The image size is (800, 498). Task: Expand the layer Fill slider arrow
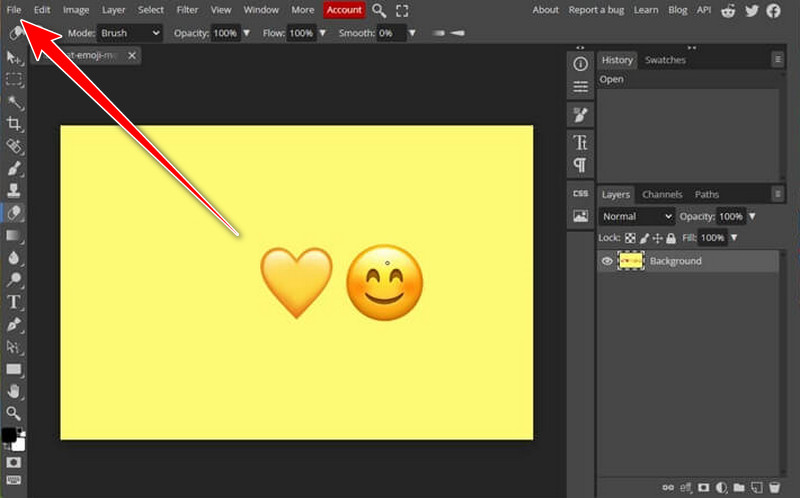coord(736,238)
